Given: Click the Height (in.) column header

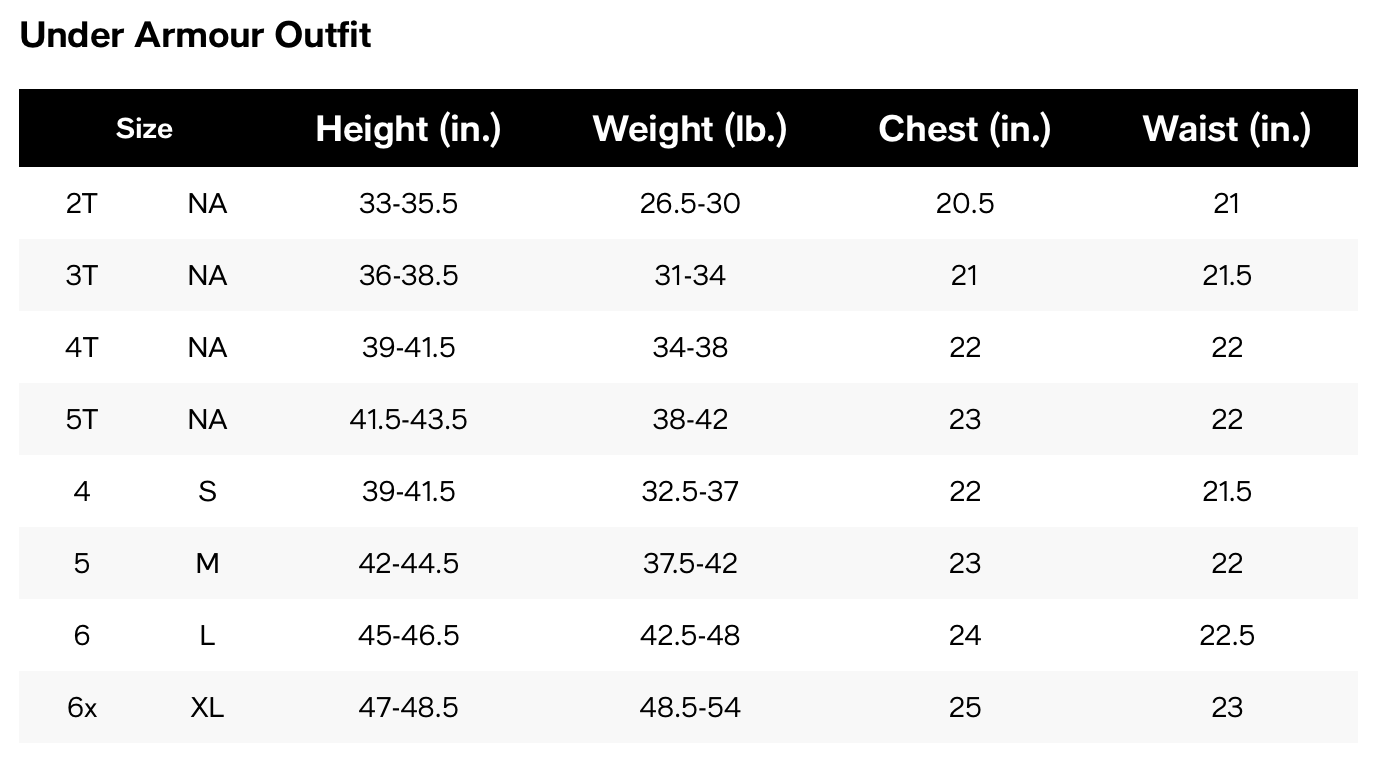Looking at the screenshot, I should pos(408,128).
